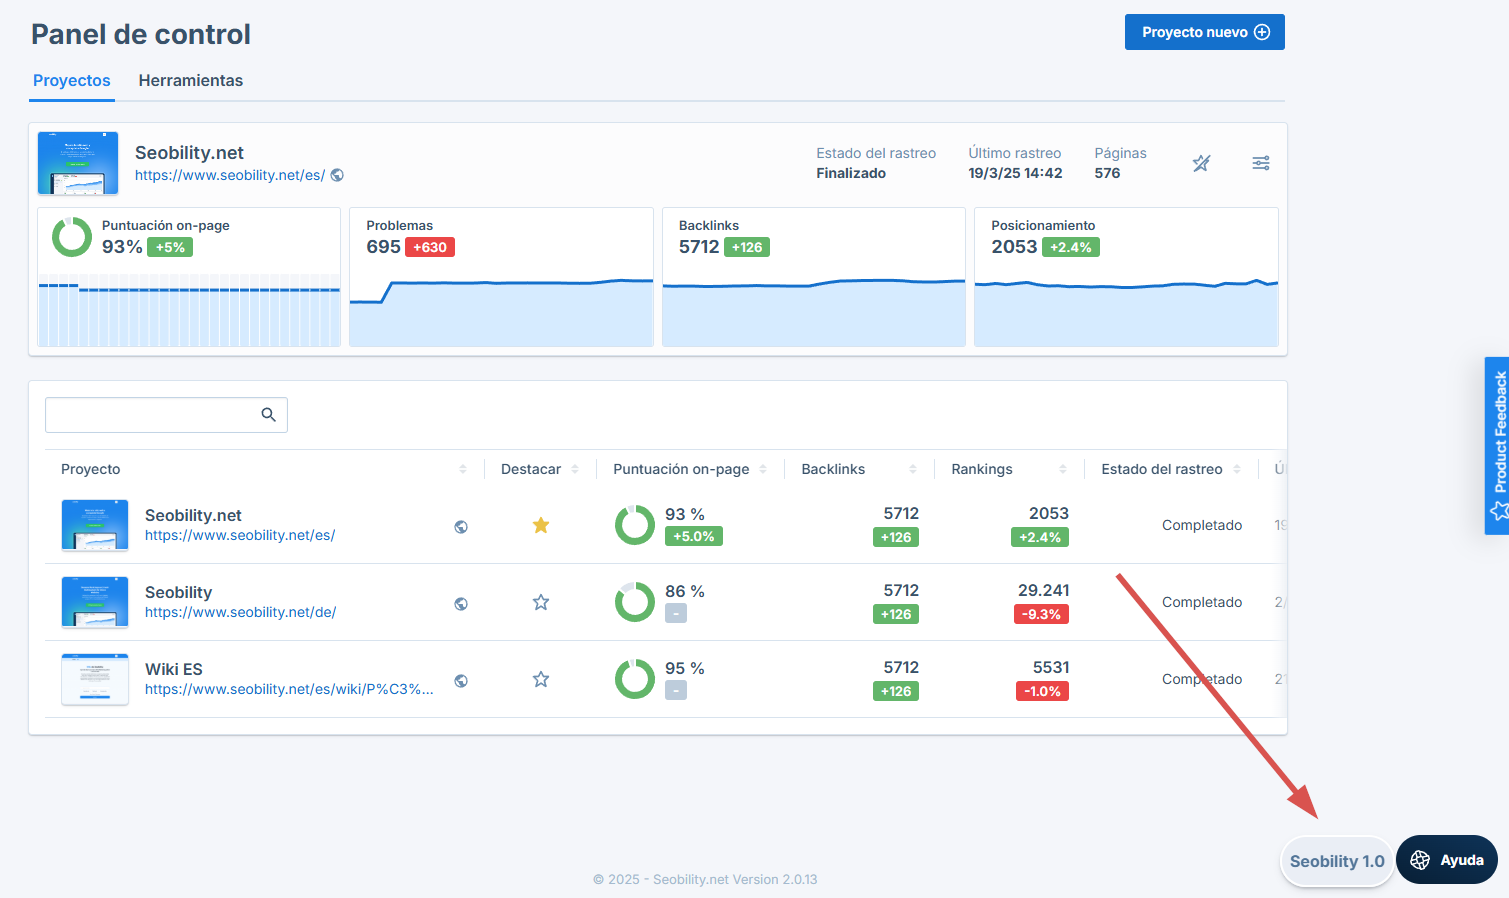Open the Product Feedback side tab

1497,446
